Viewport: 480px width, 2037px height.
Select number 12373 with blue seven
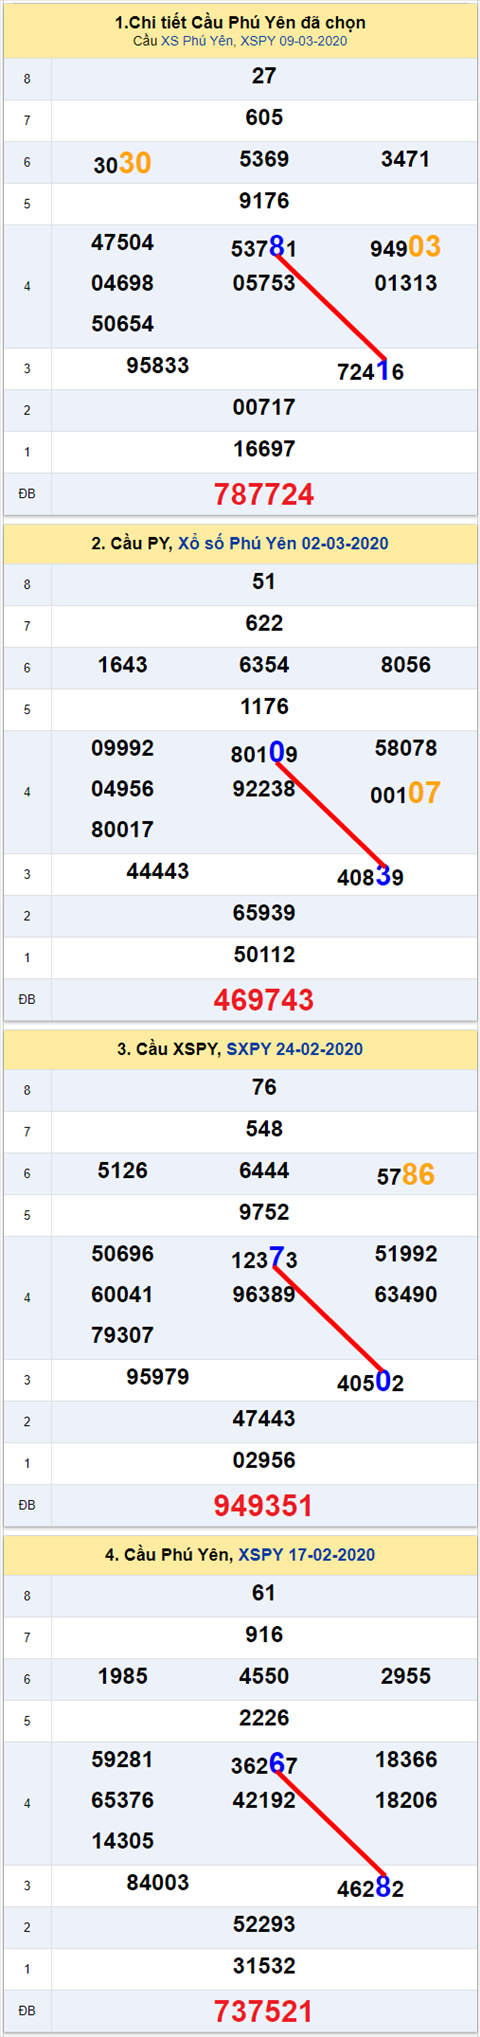point(264,1259)
